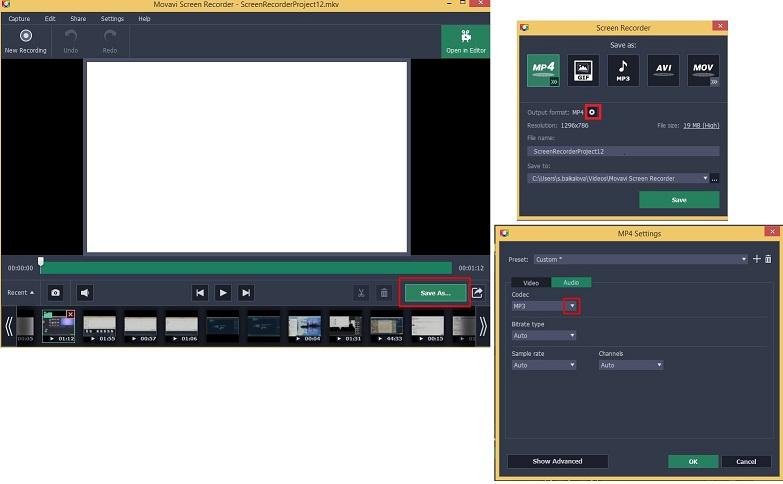This screenshot has width=783, height=484.
Task: Delete preset with trash icon
Action: tap(768, 259)
